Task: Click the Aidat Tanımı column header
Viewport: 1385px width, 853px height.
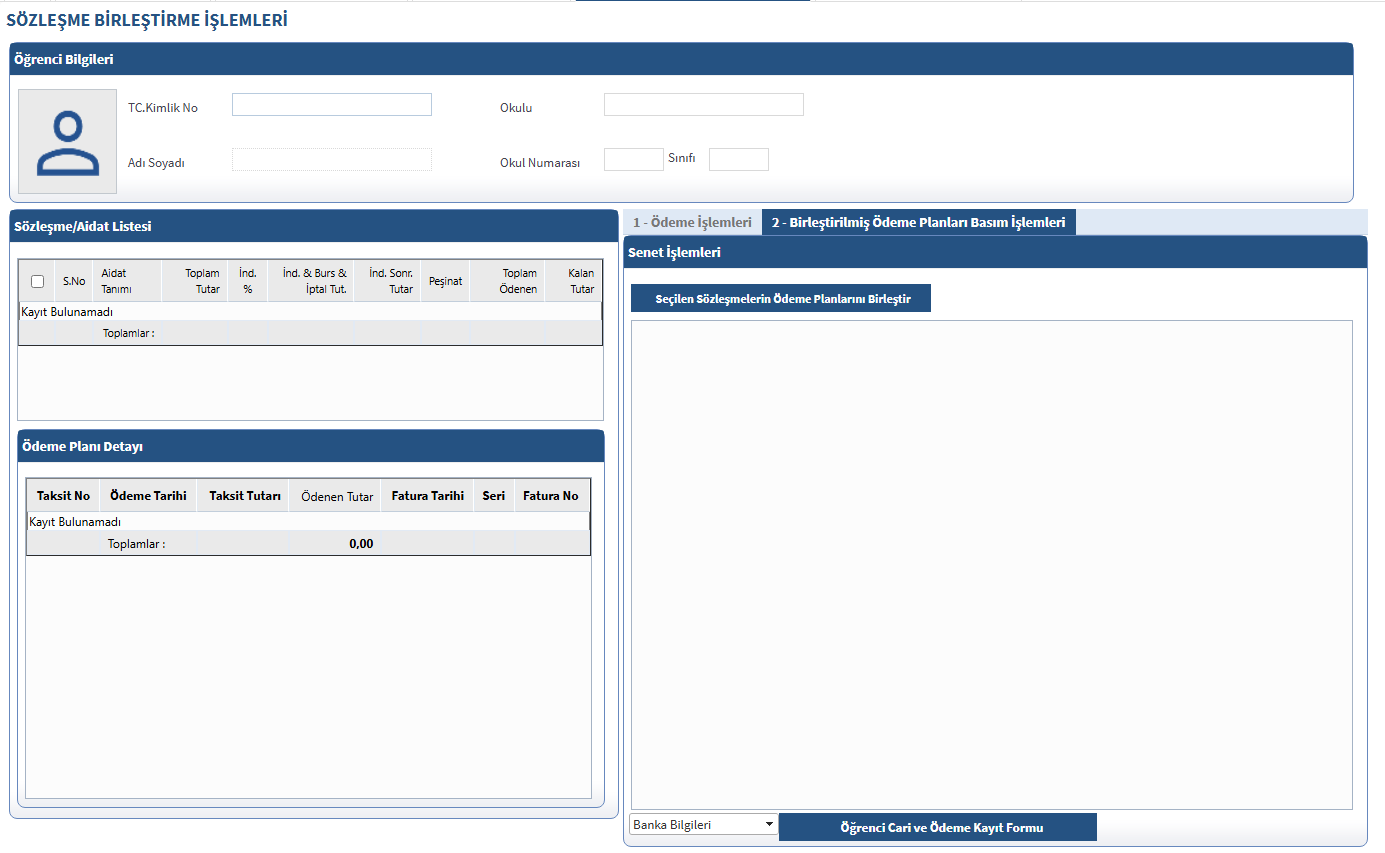Action: tap(117, 281)
